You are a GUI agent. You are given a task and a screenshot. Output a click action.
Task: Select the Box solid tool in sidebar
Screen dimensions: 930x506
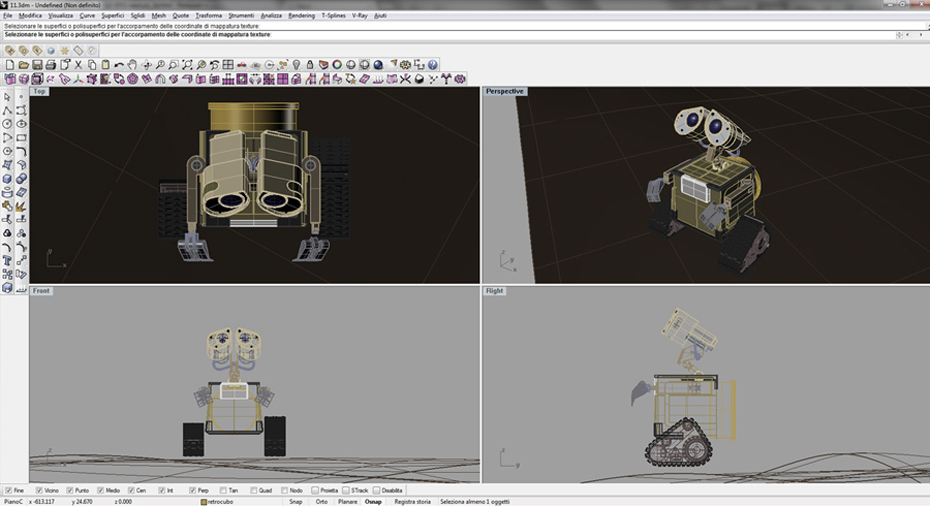pos(7,178)
